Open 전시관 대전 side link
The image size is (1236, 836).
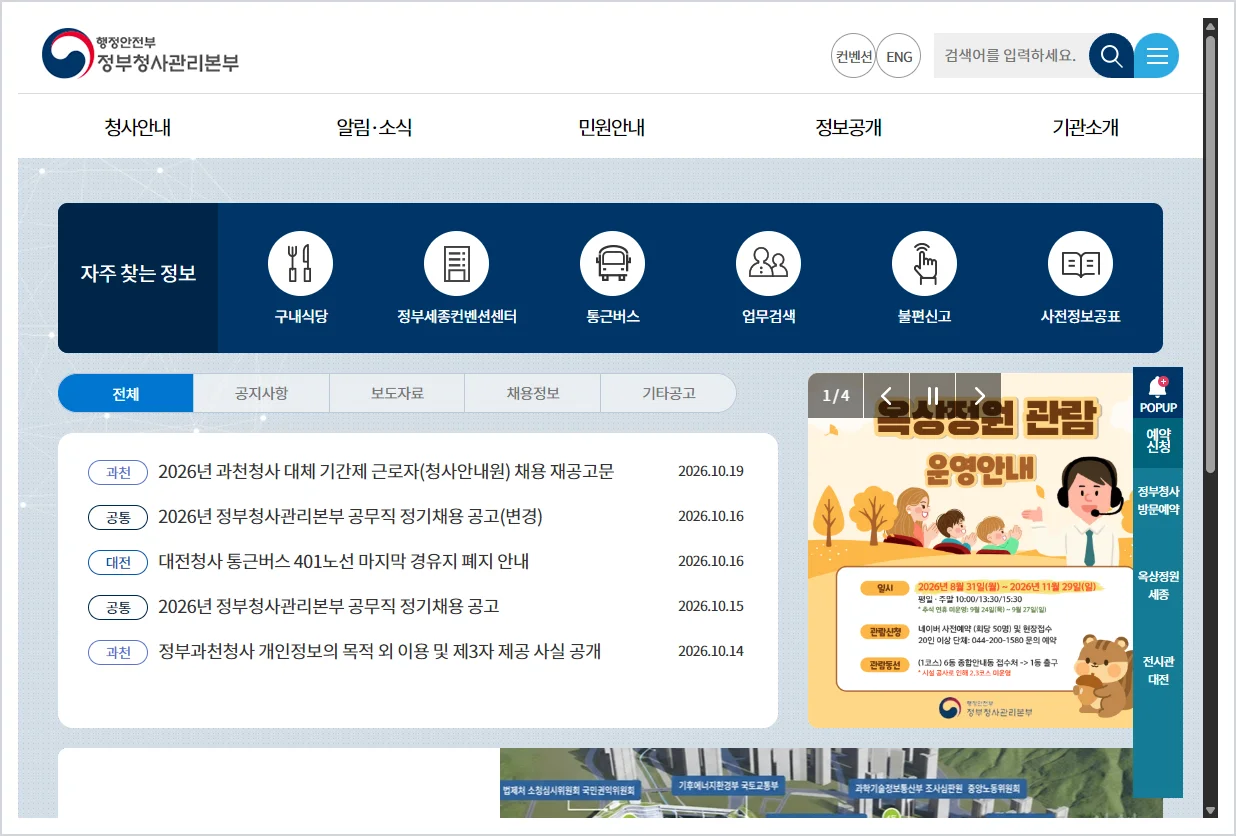[1158, 670]
